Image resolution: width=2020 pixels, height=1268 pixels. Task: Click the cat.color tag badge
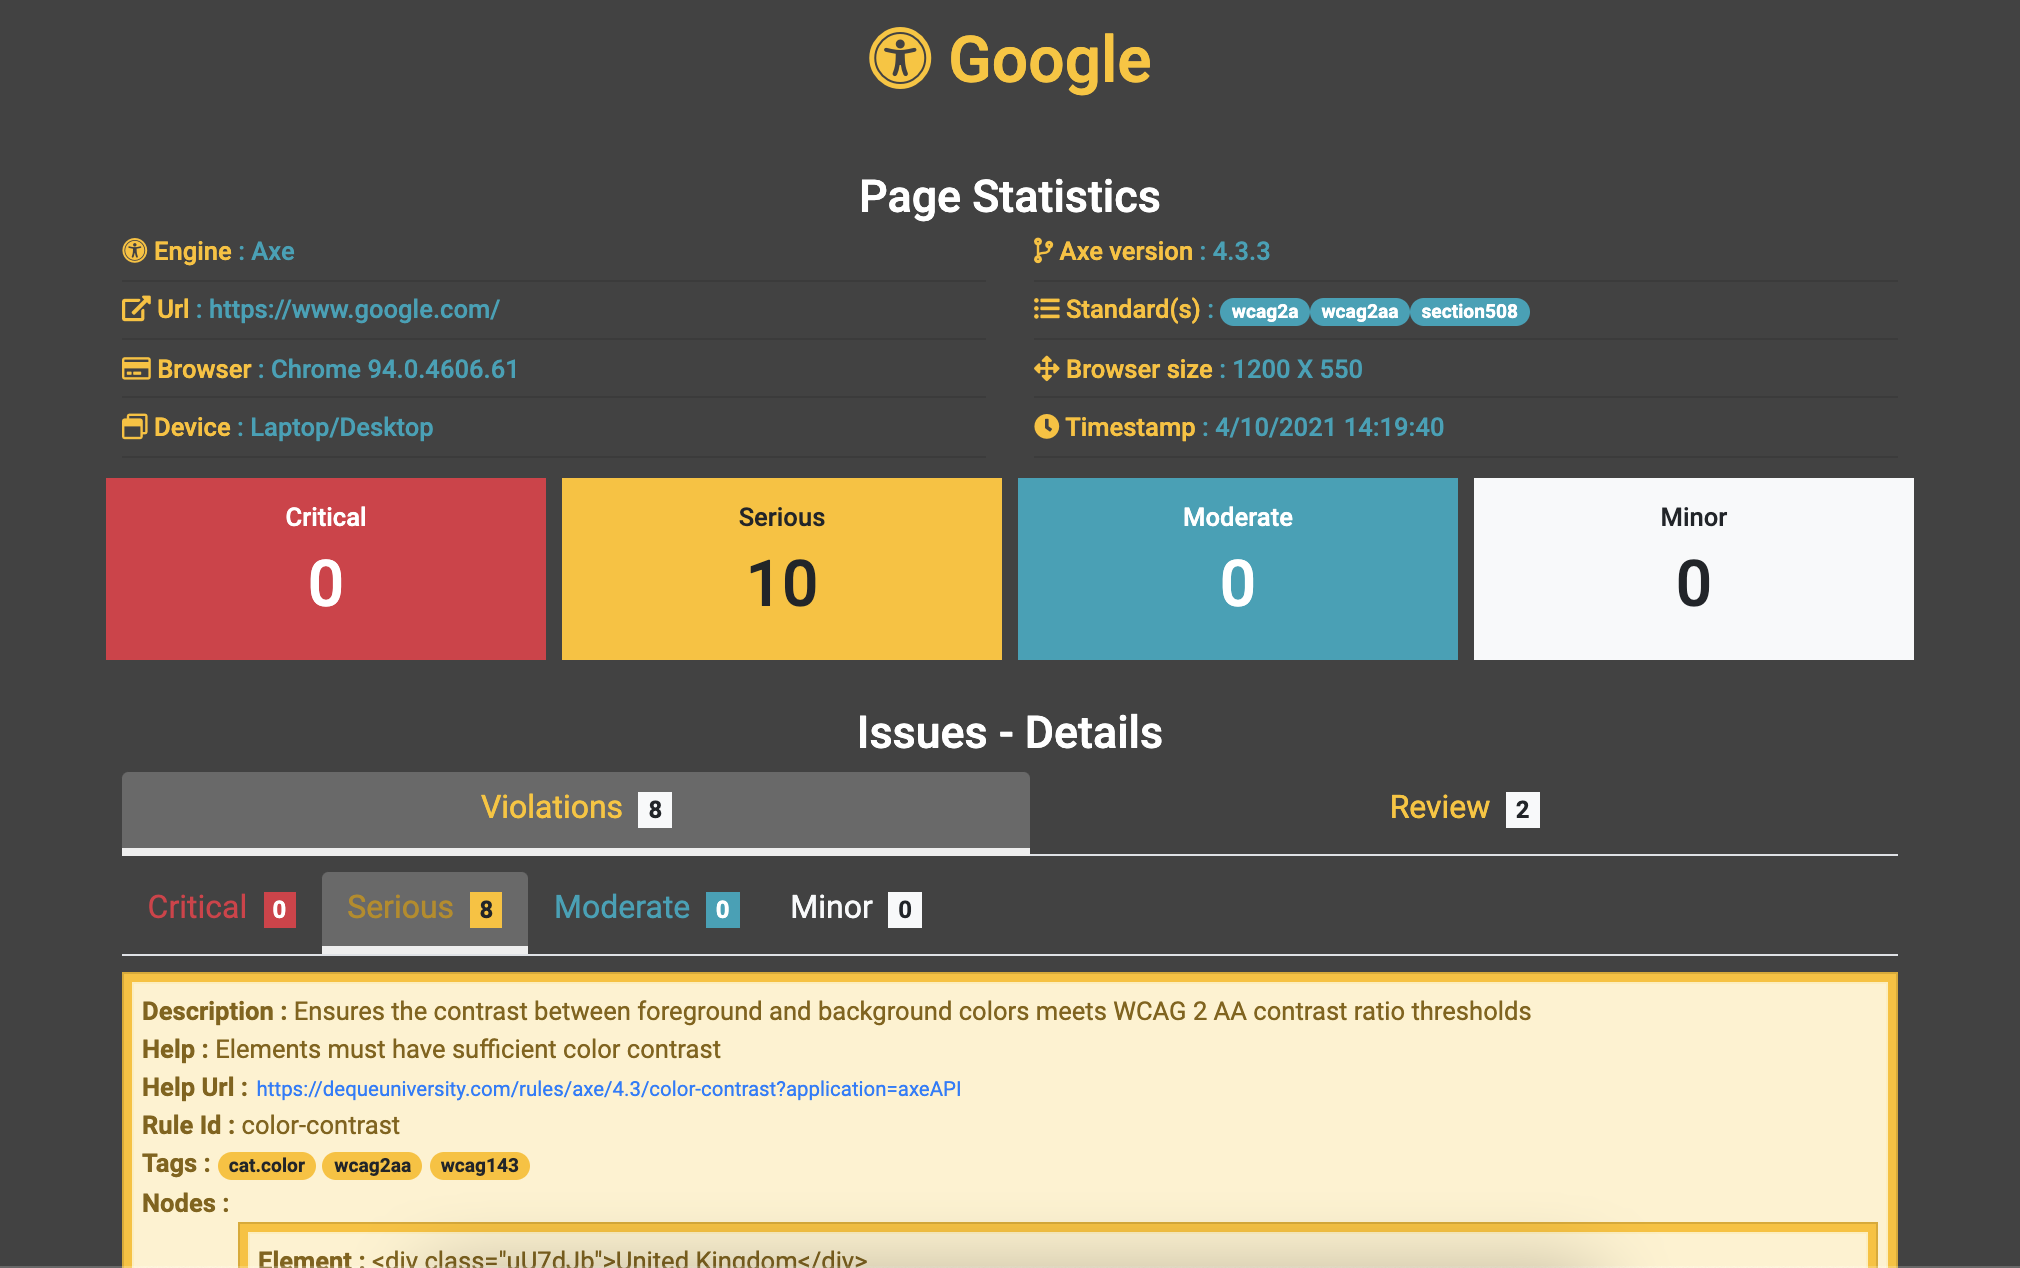coord(266,1166)
